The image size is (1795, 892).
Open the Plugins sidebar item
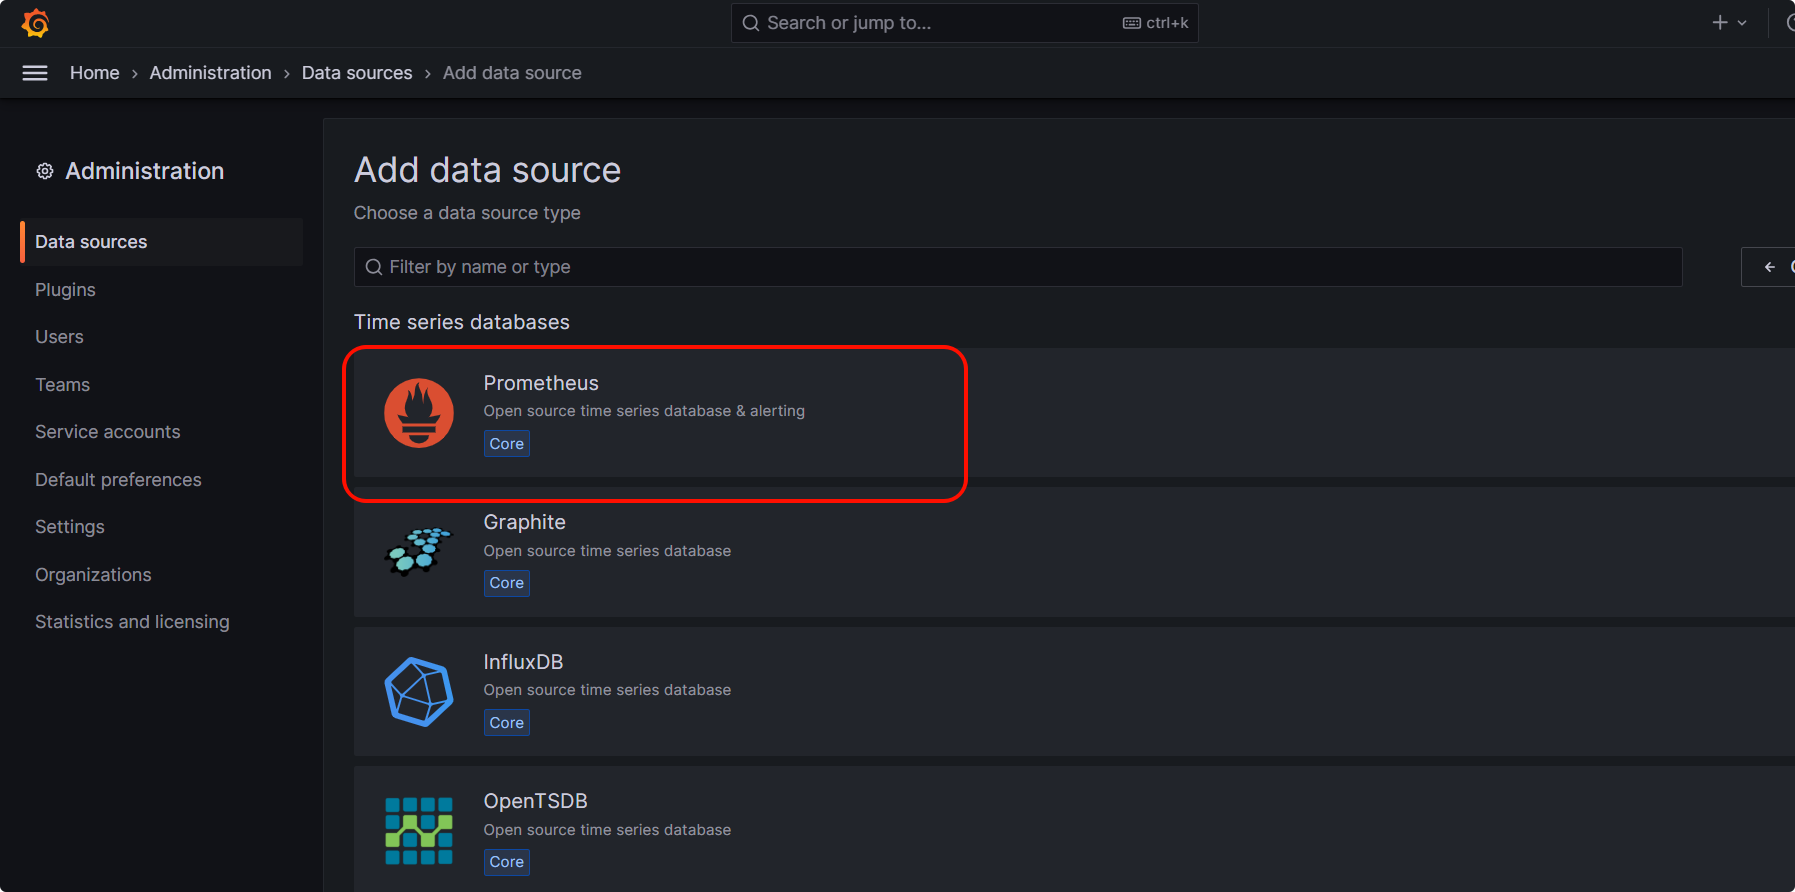click(65, 290)
